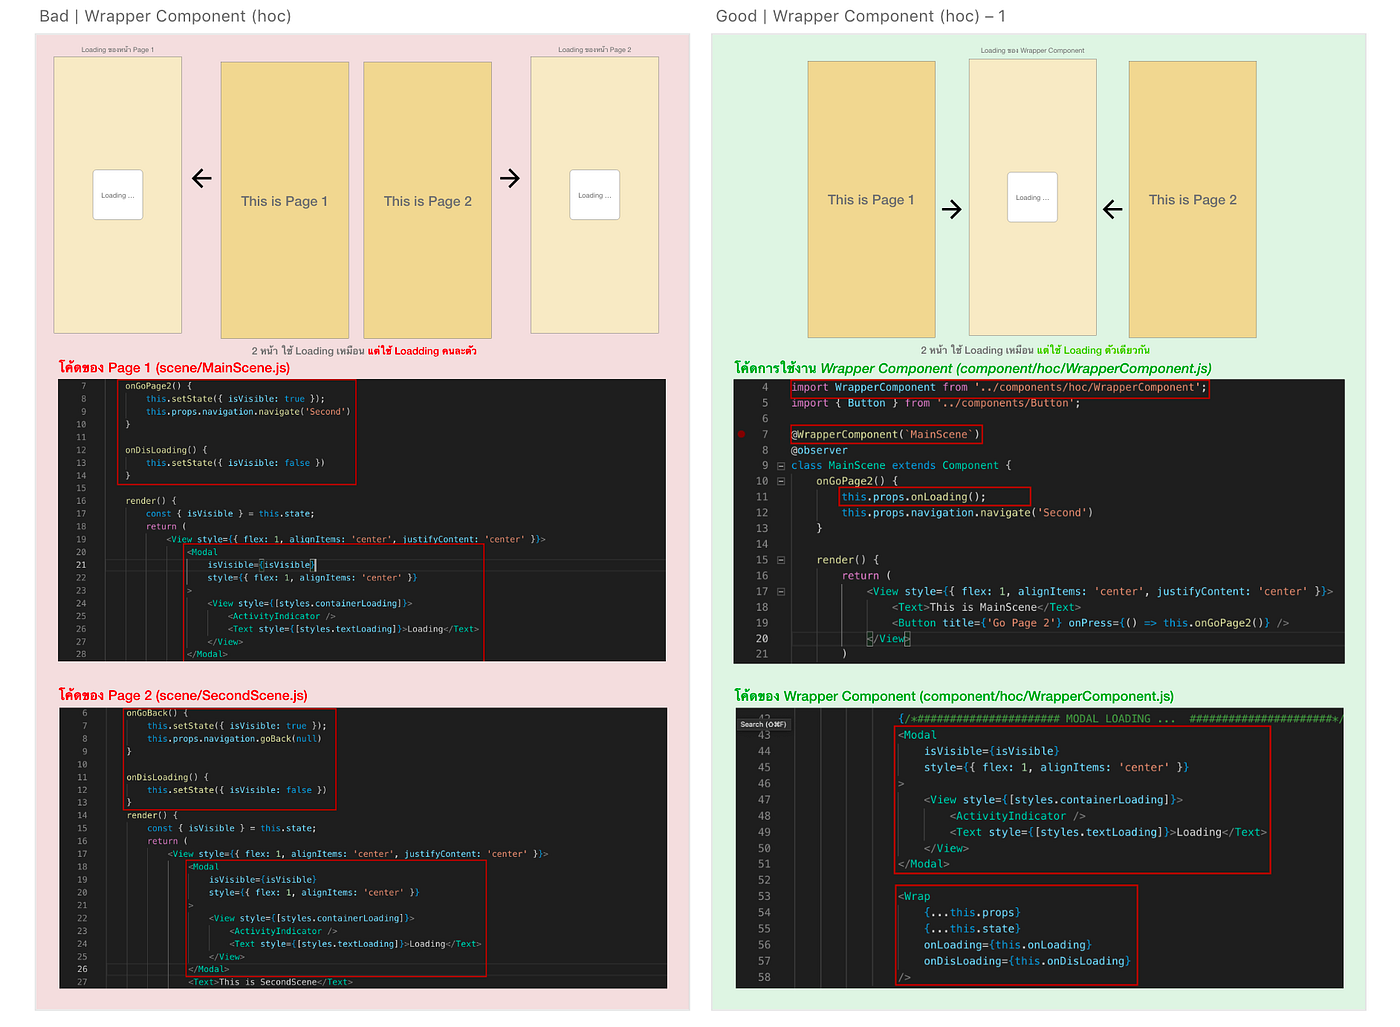Collapse the onGoPage2 method fold on line 10
Screen dimensions: 1400x1027
781,481
